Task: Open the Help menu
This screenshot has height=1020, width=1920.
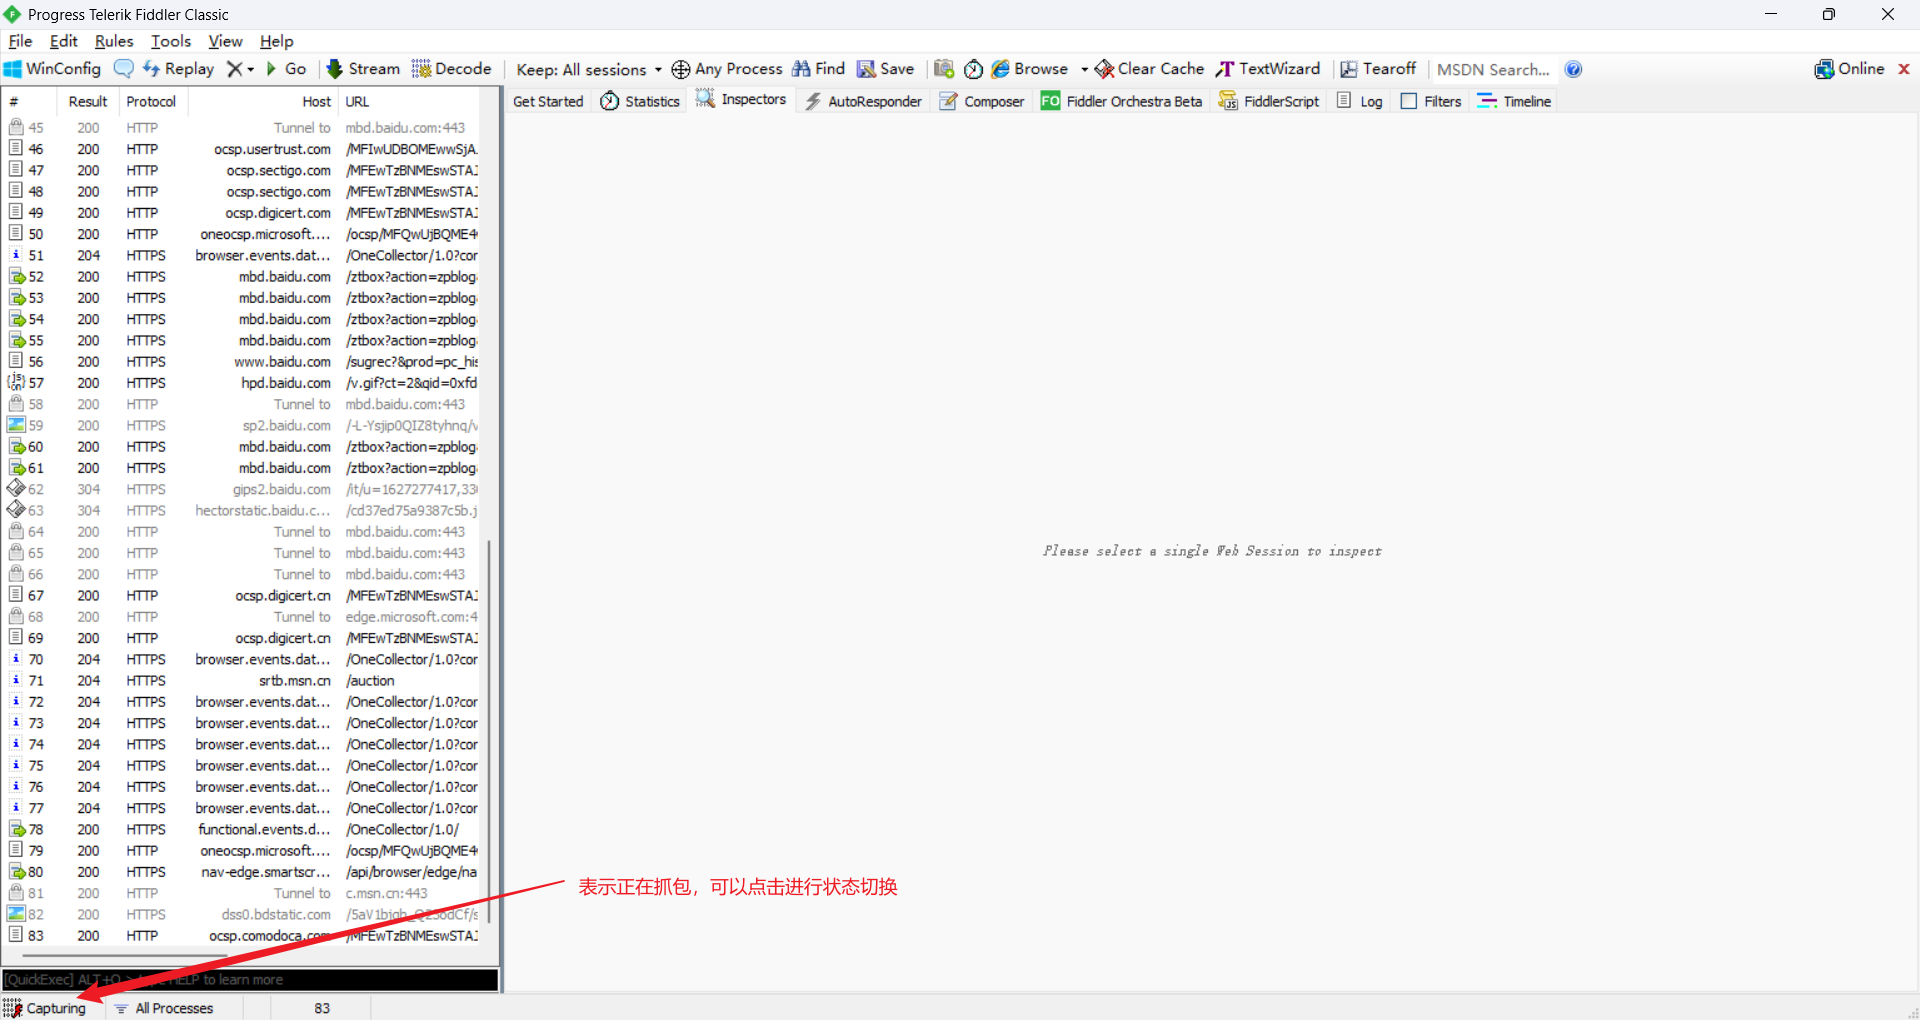Action: point(277,41)
